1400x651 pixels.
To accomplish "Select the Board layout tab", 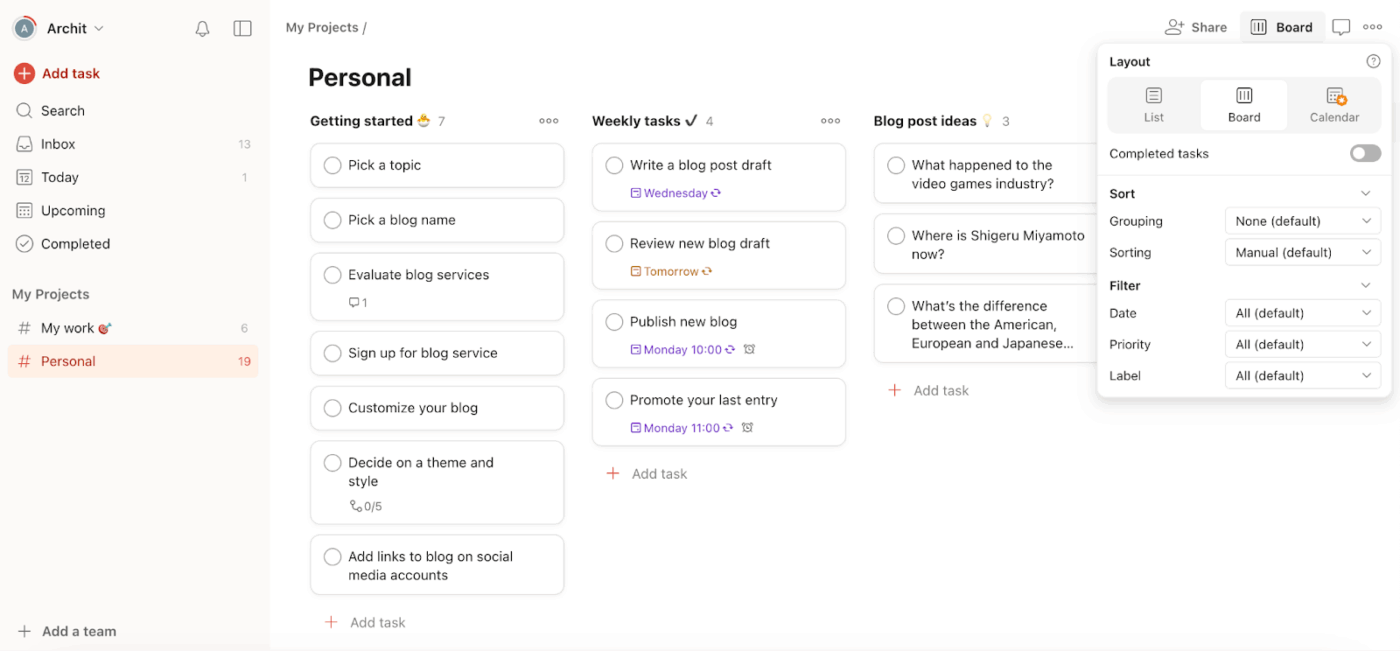I will (x=1244, y=104).
